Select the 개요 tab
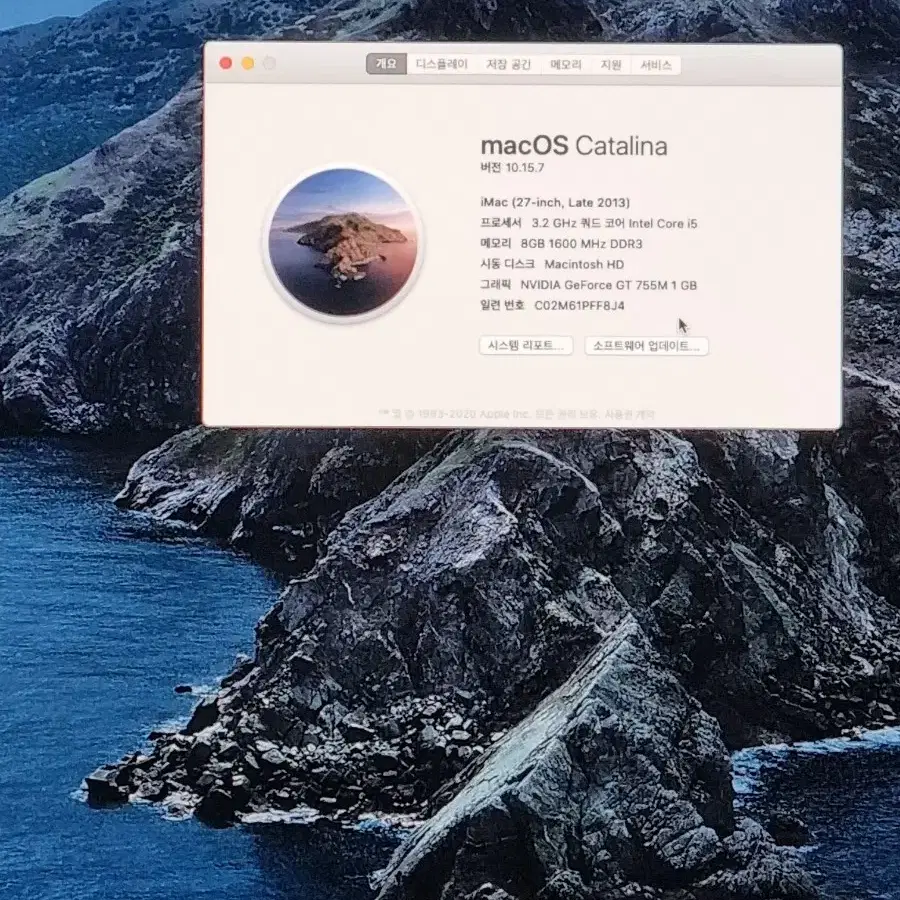The width and height of the screenshot is (900, 900). tap(386, 64)
